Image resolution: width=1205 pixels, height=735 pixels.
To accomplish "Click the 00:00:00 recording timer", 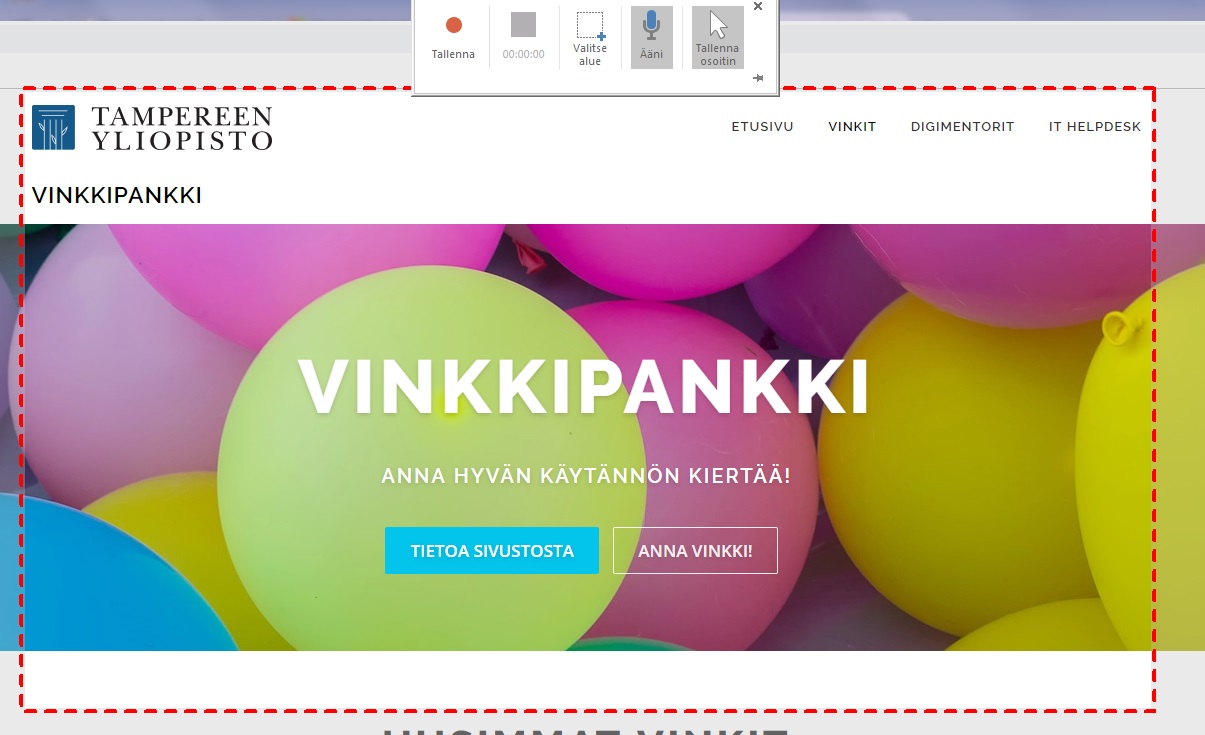I will point(523,54).
